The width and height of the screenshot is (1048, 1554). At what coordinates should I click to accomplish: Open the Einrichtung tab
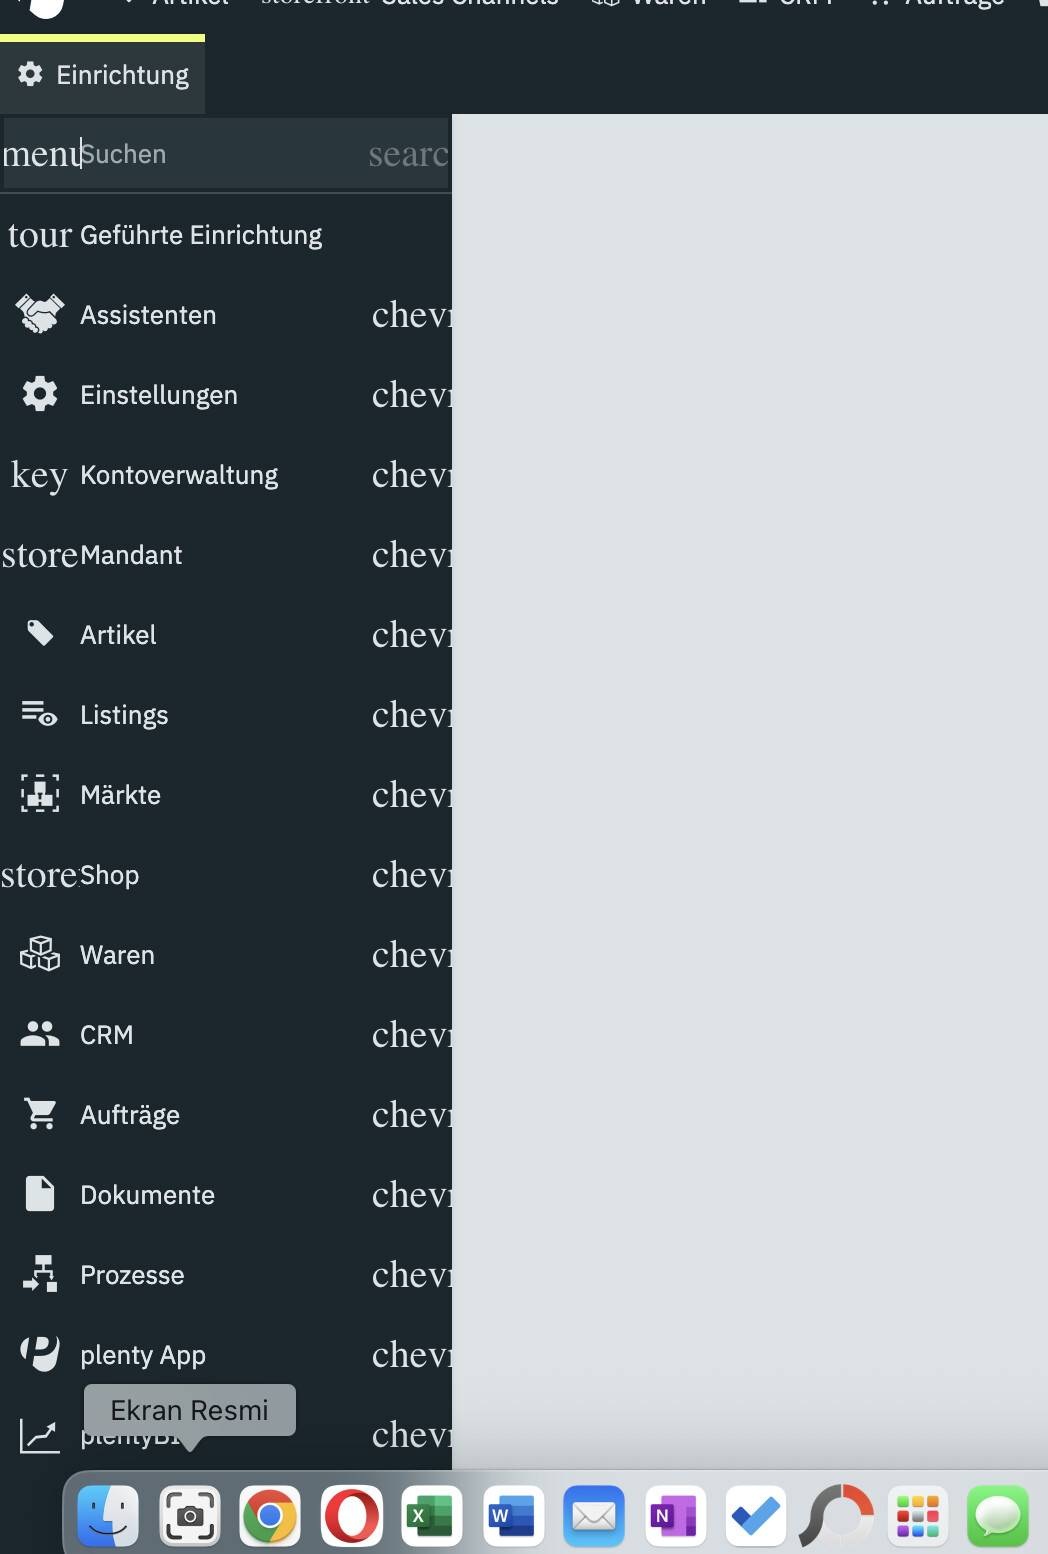pos(103,75)
